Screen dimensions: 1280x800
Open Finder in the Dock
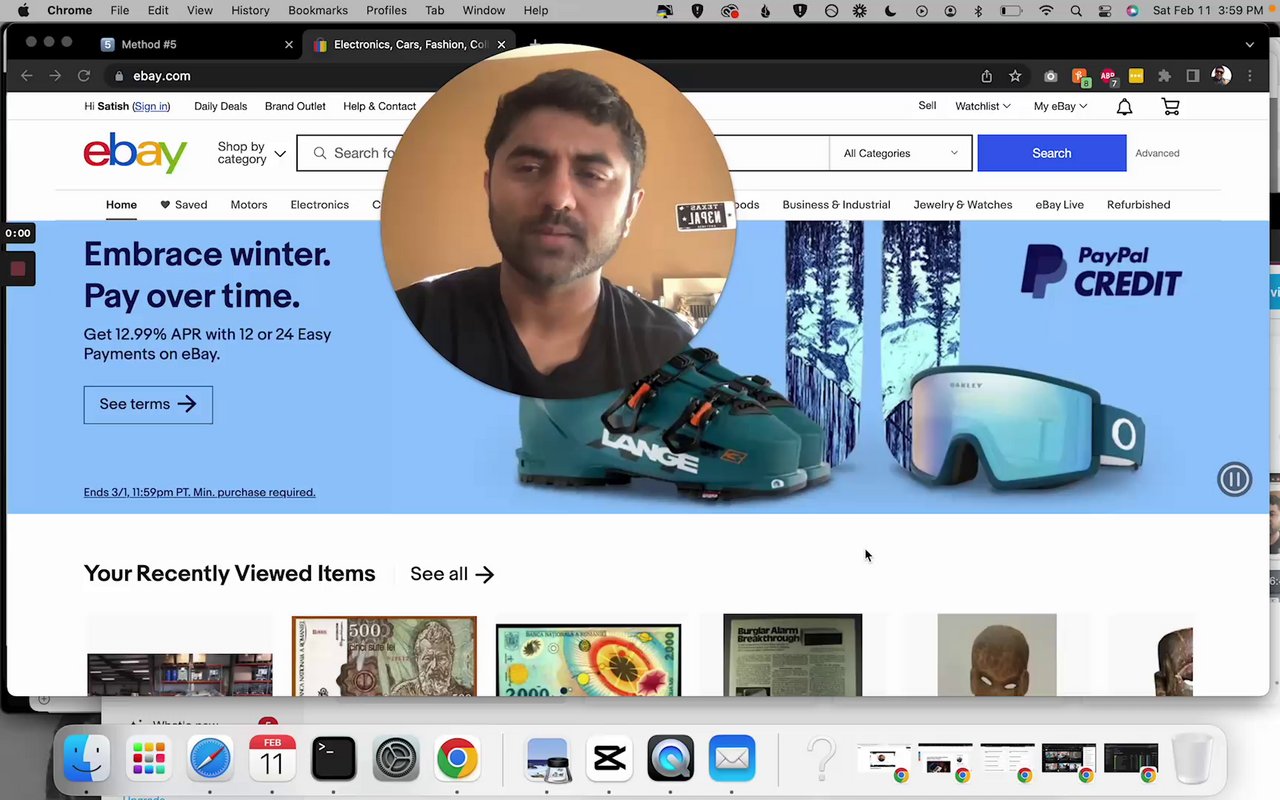(87, 760)
